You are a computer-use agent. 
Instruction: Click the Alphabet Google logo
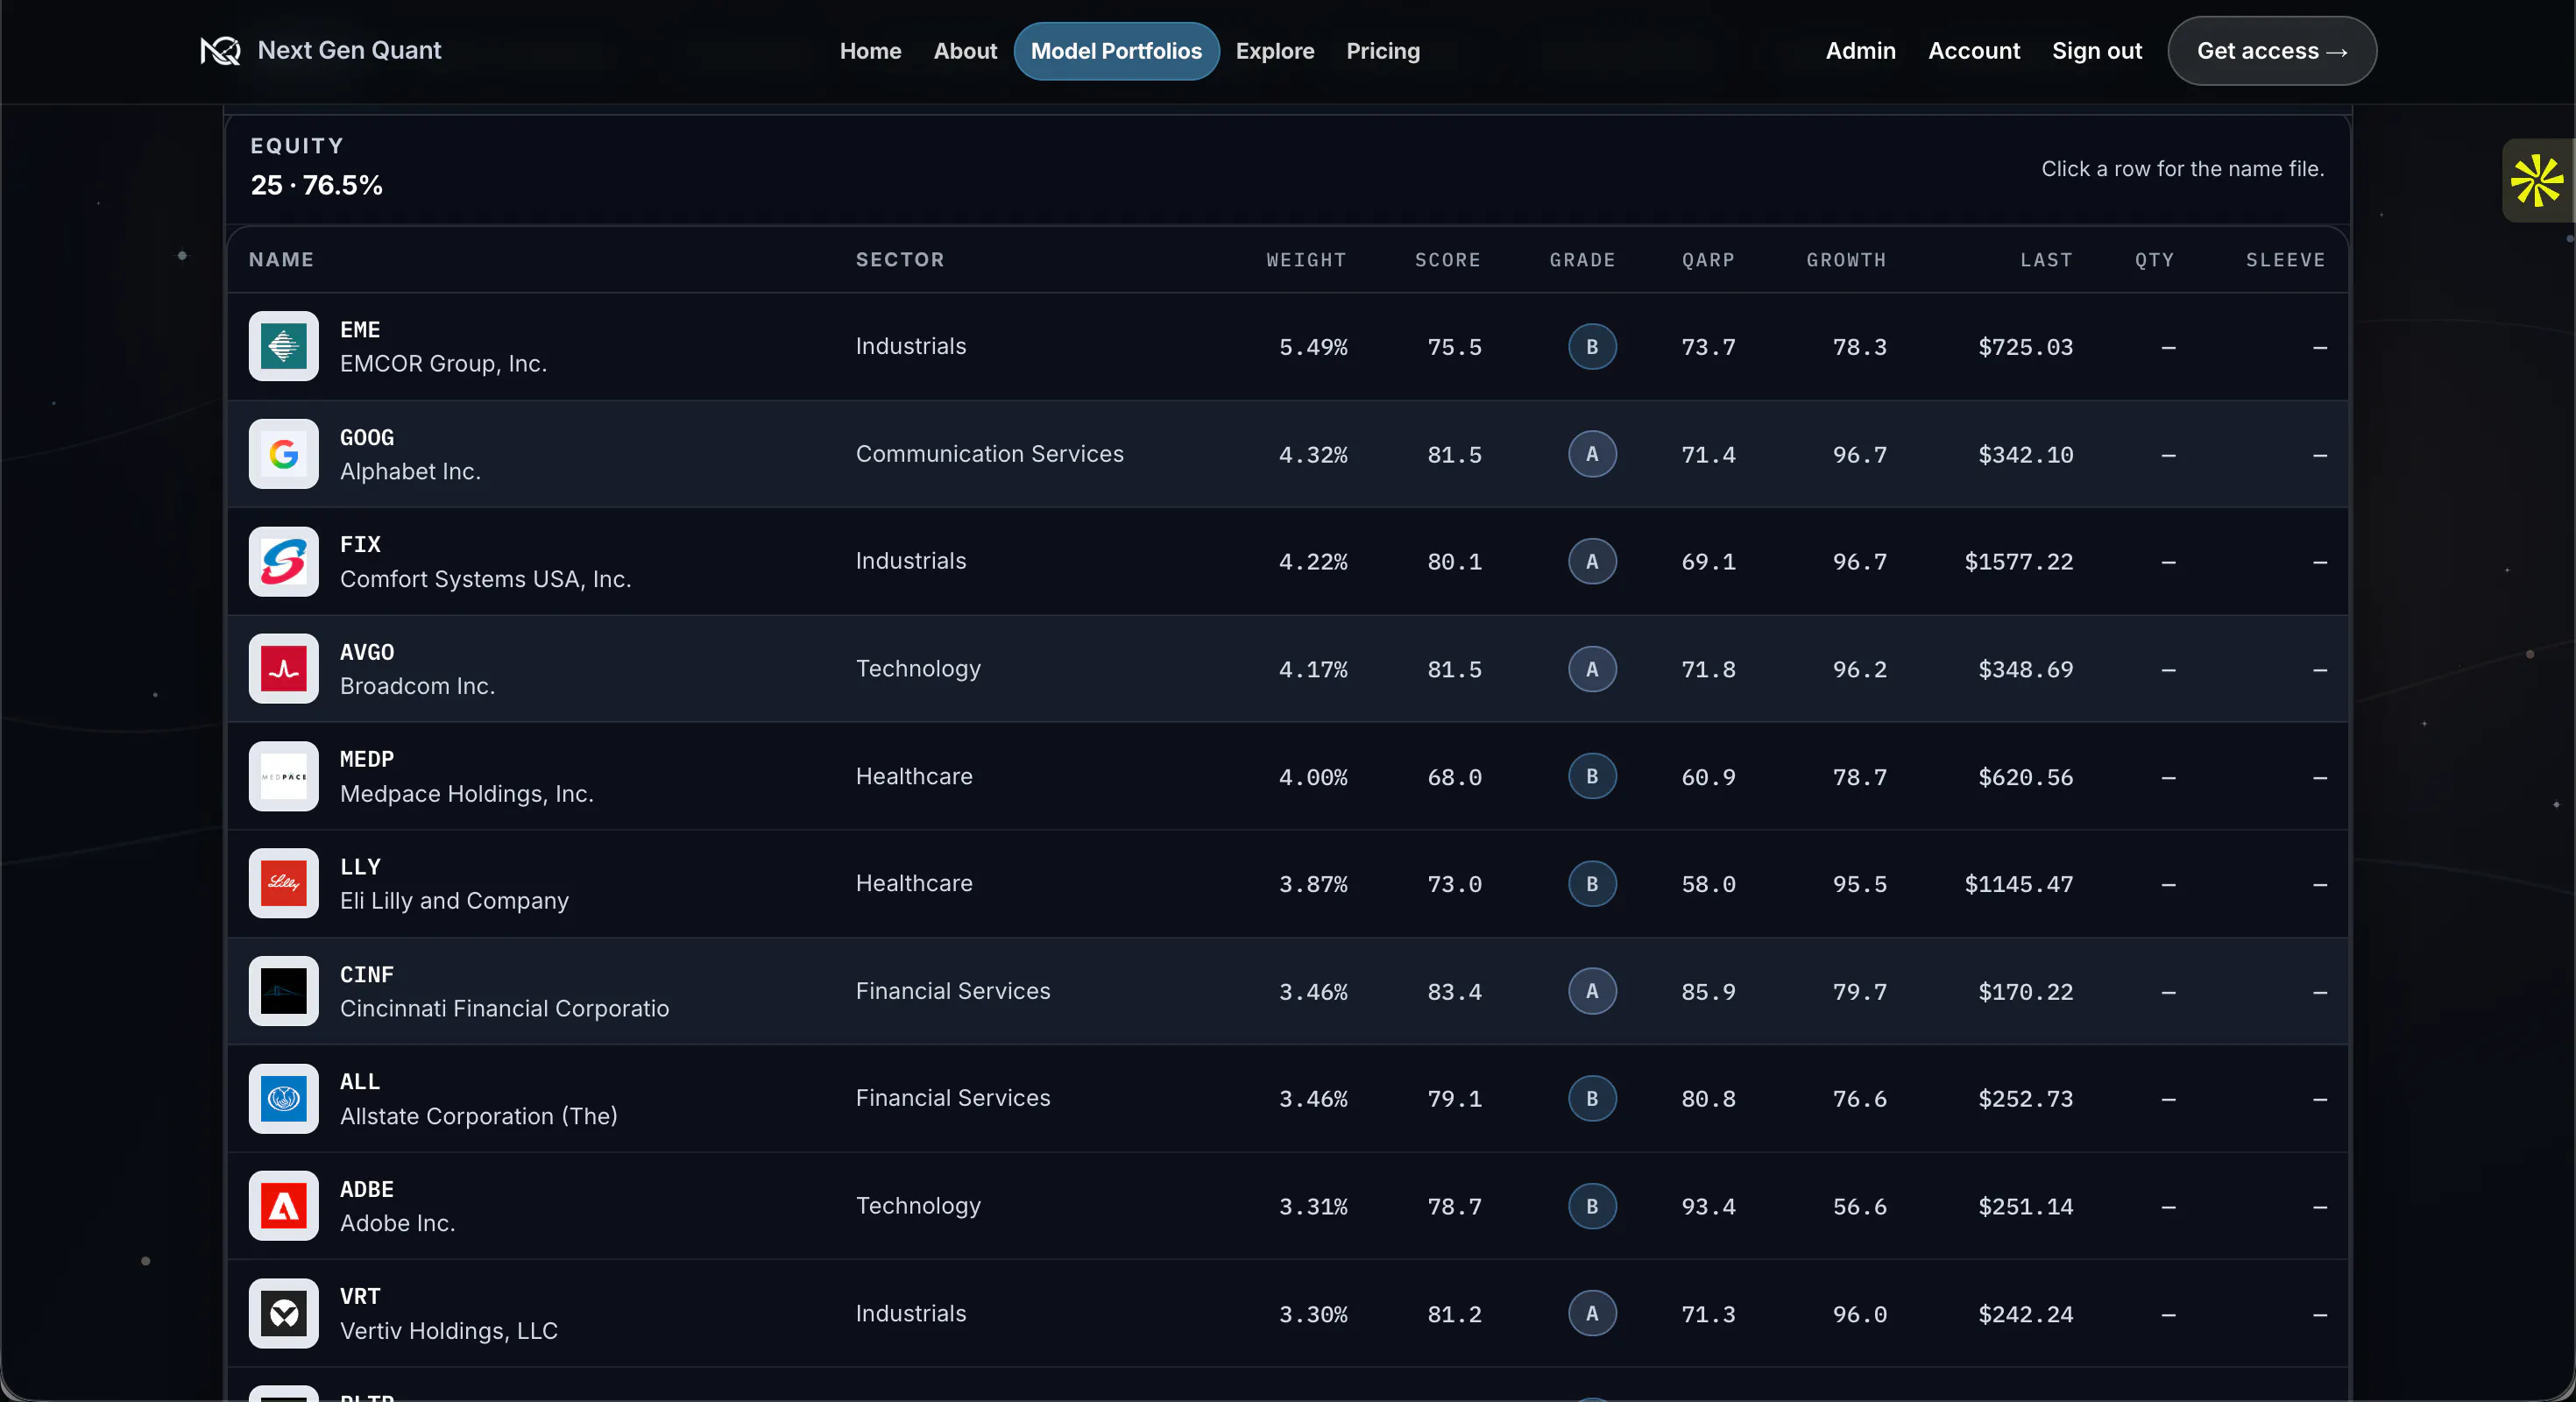tap(284, 454)
